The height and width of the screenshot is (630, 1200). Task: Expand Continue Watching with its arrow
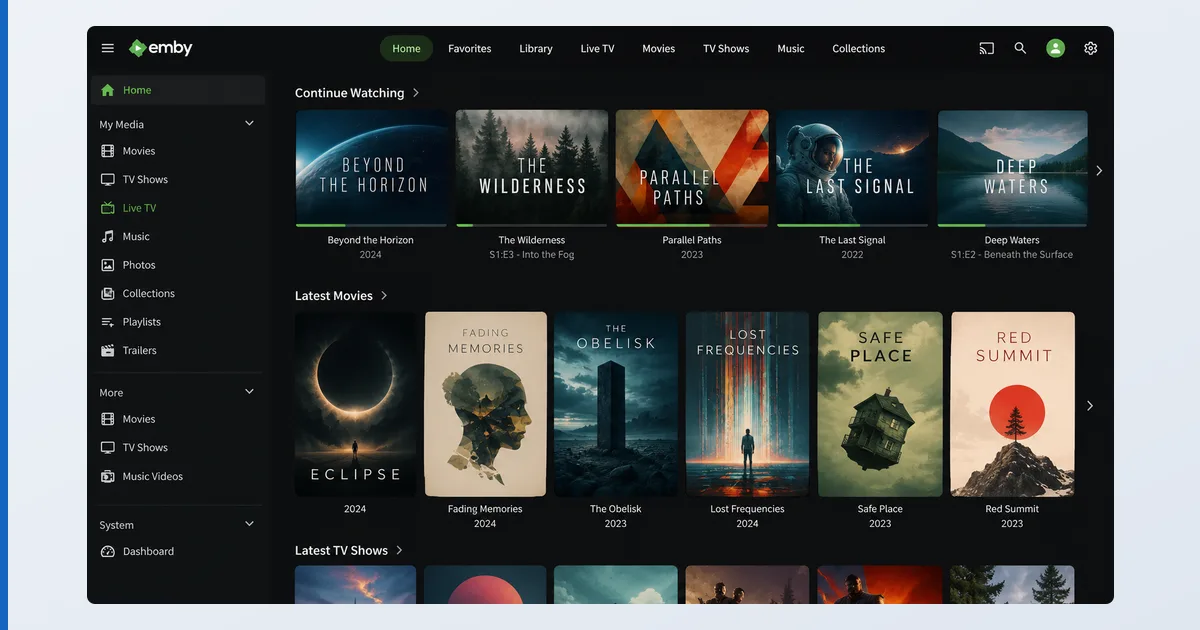[416, 93]
